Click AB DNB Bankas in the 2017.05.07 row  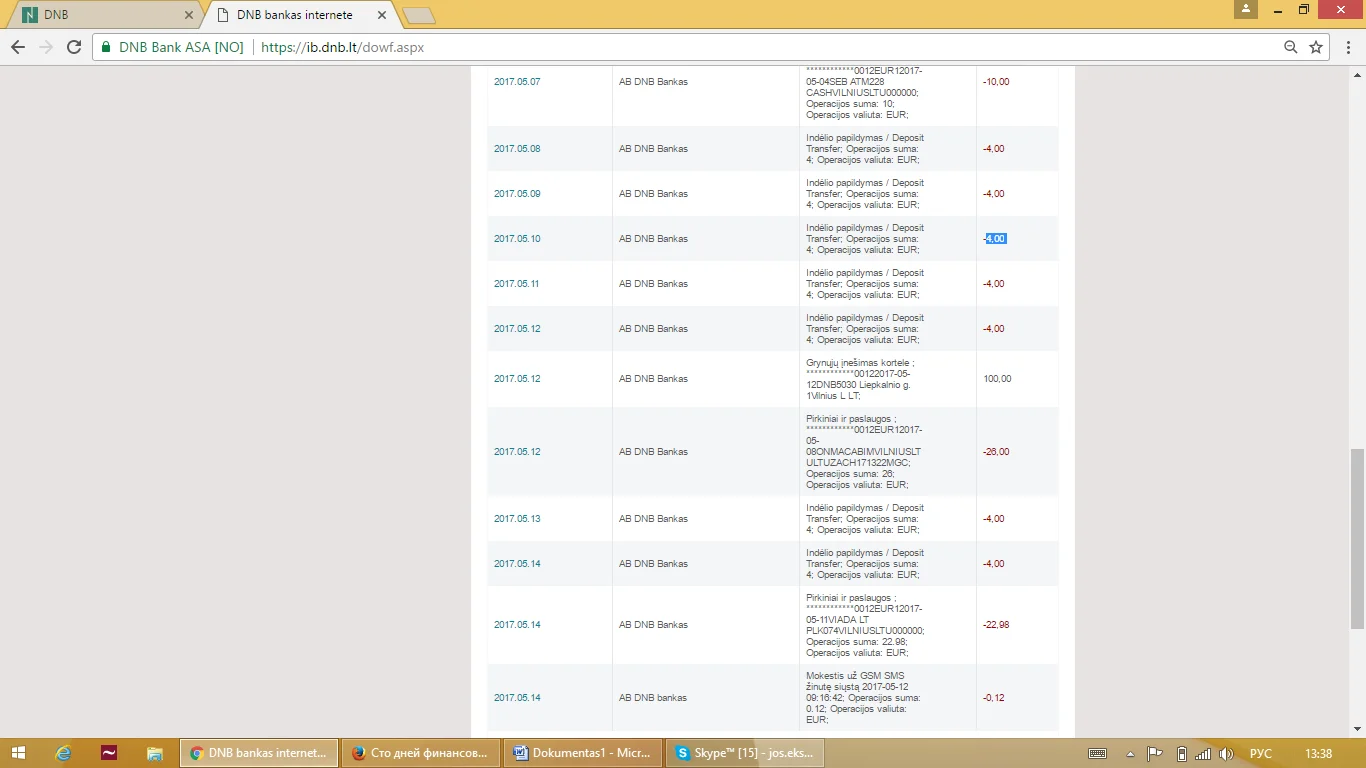[653, 82]
